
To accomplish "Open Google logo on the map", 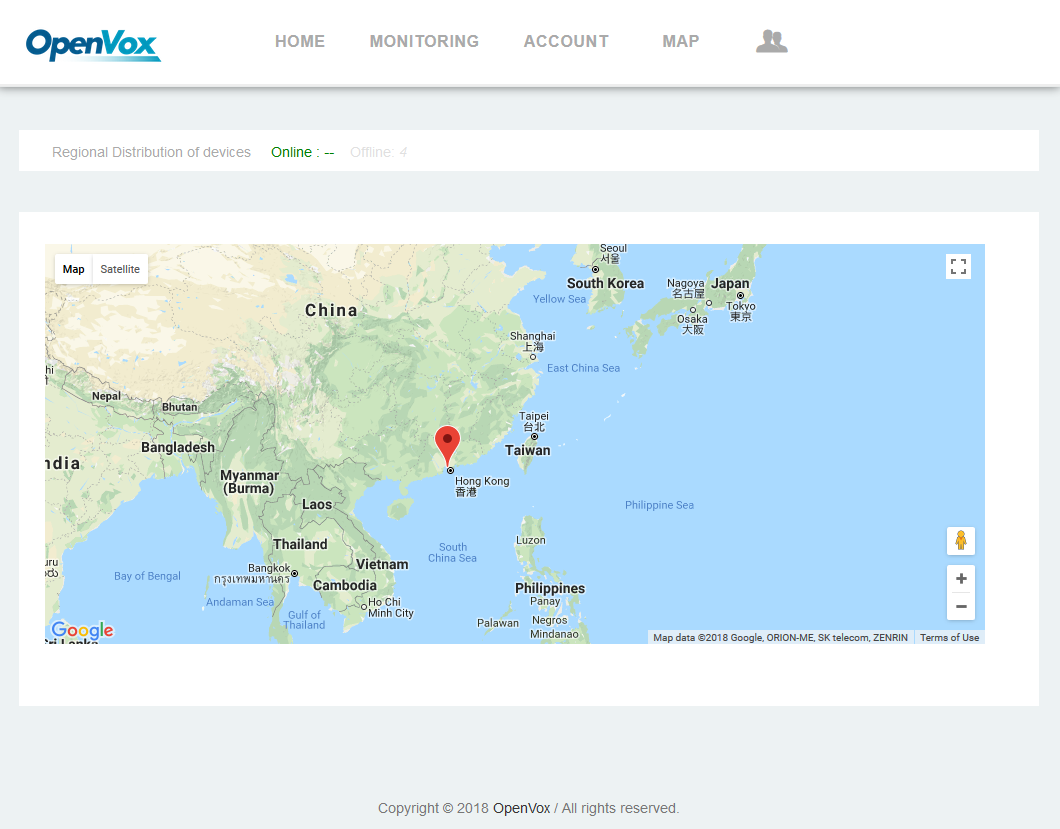I will tap(82, 630).
